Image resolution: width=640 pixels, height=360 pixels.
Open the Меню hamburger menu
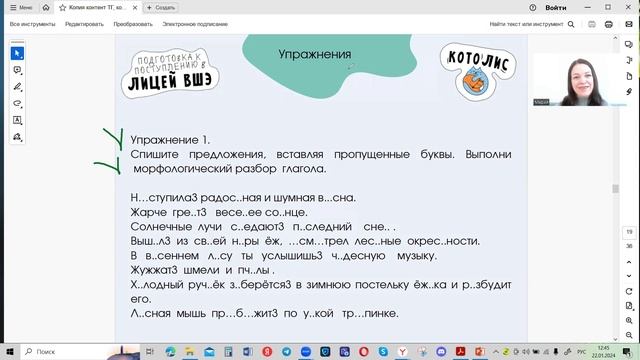pos(21,7)
